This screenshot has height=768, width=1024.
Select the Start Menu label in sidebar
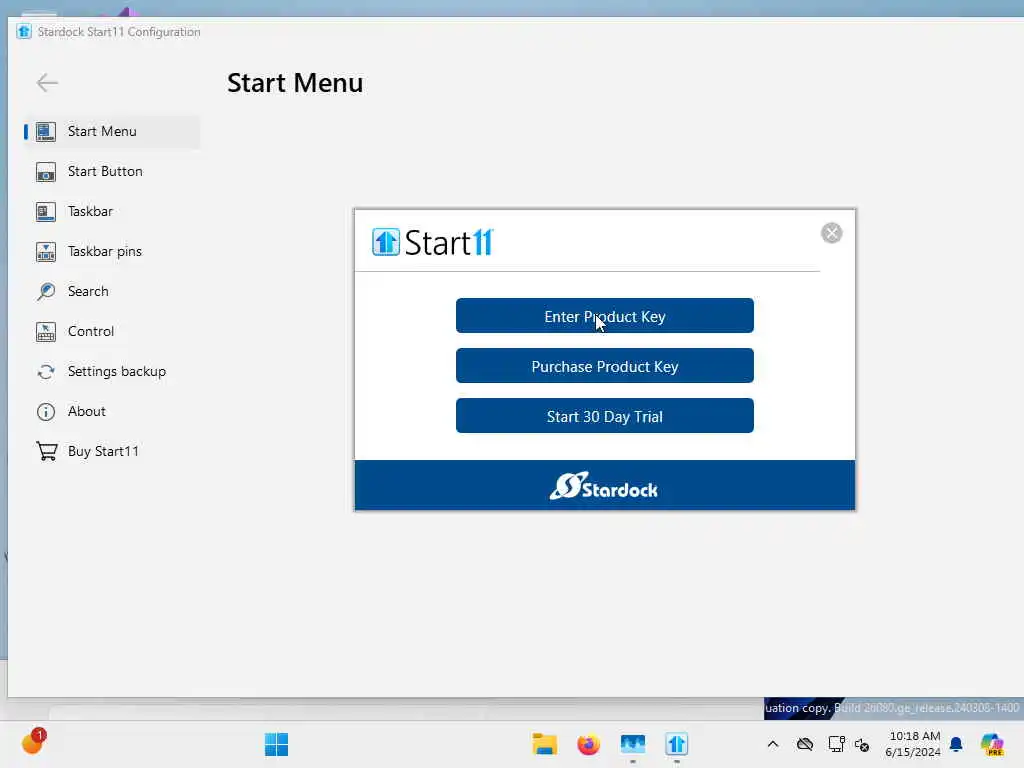click(102, 131)
